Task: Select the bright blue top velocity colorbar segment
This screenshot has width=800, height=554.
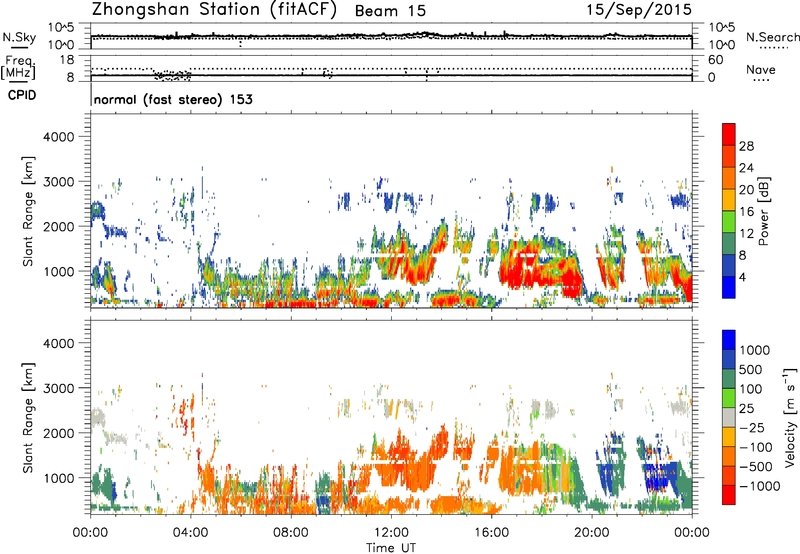Action: (729, 340)
